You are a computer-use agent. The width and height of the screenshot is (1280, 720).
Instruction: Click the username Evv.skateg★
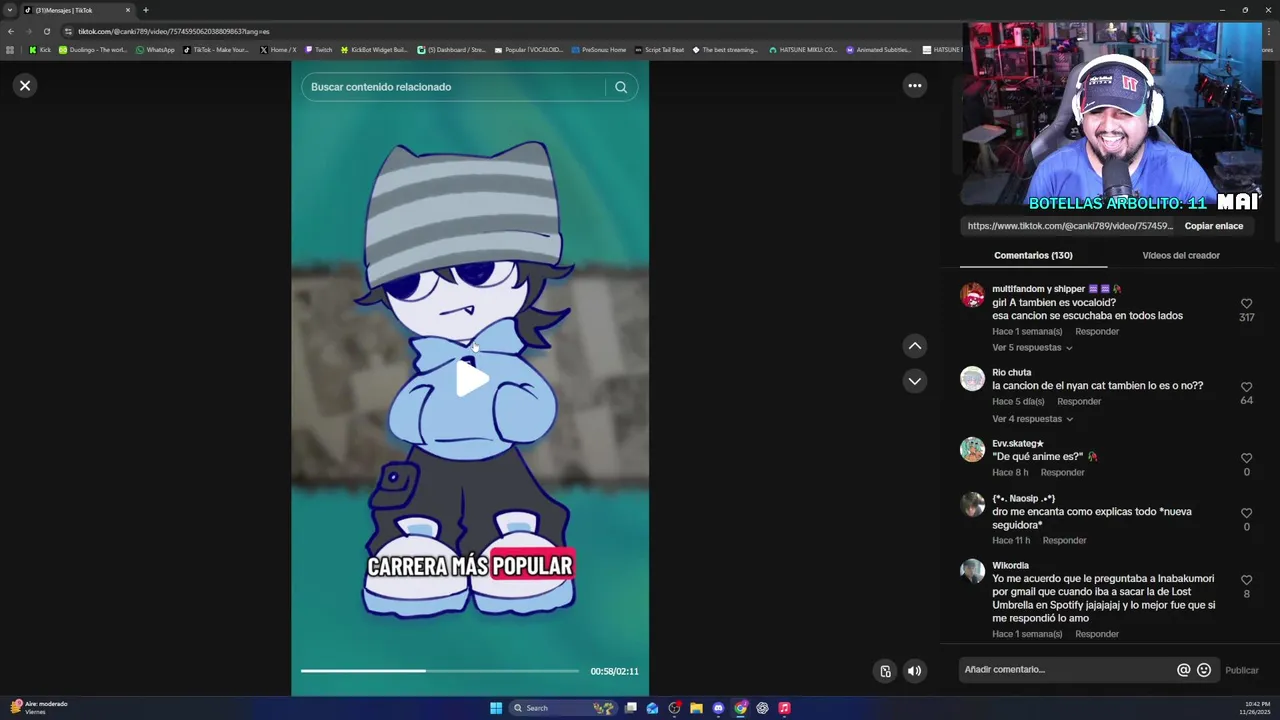tap(1018, 443)
